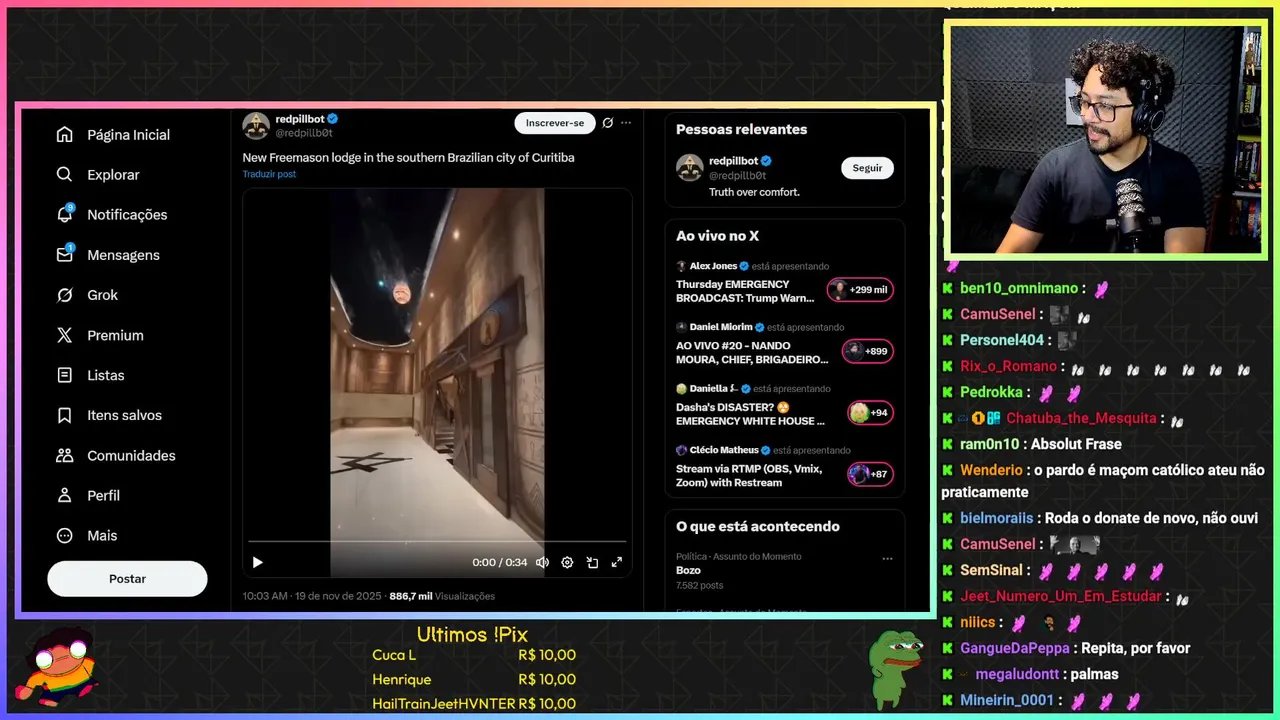Screen dimensions: 1280x720
Task: Open Dasha's DISASTER live entry
Action: 785,407
